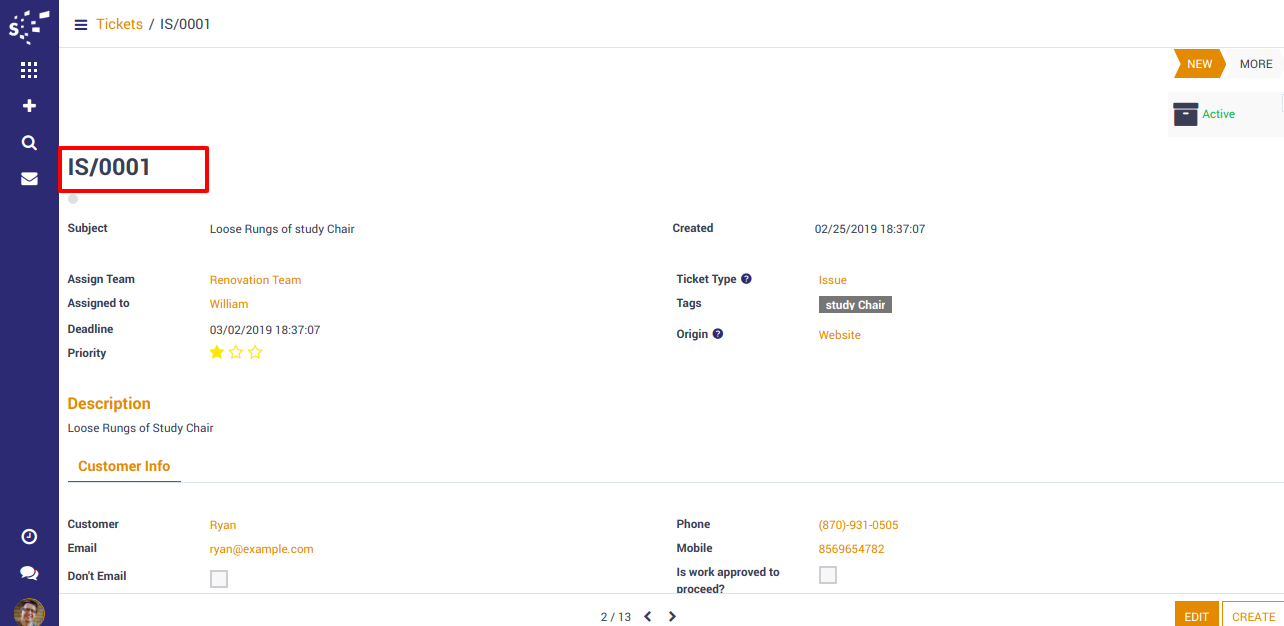Set priority to the third star

pos(255,352)
